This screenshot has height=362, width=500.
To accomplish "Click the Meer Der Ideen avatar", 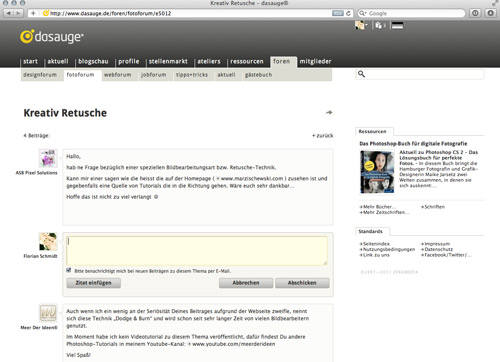I will [x=48, y=313].
